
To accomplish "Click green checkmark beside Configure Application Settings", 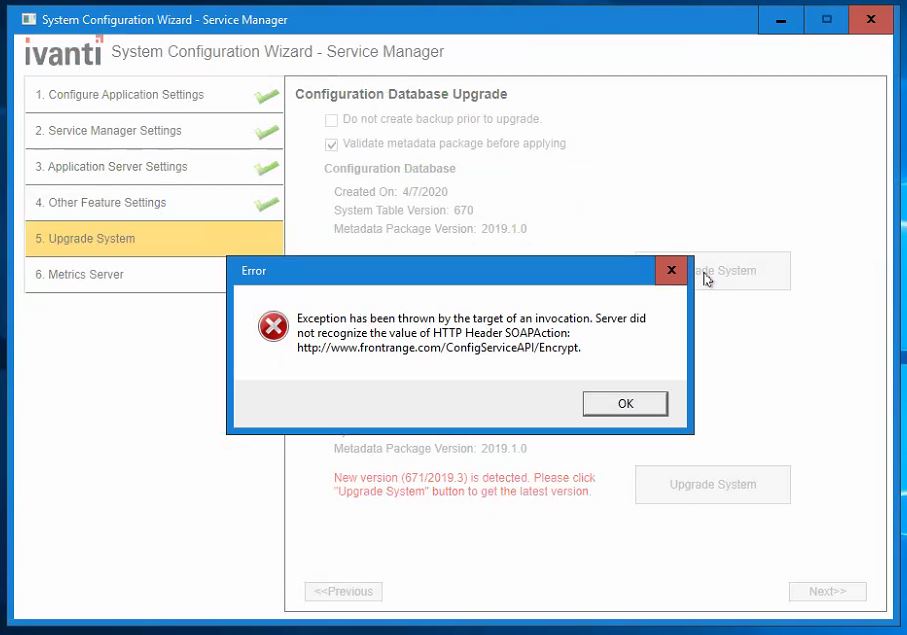I will click(x=266, y=96).
